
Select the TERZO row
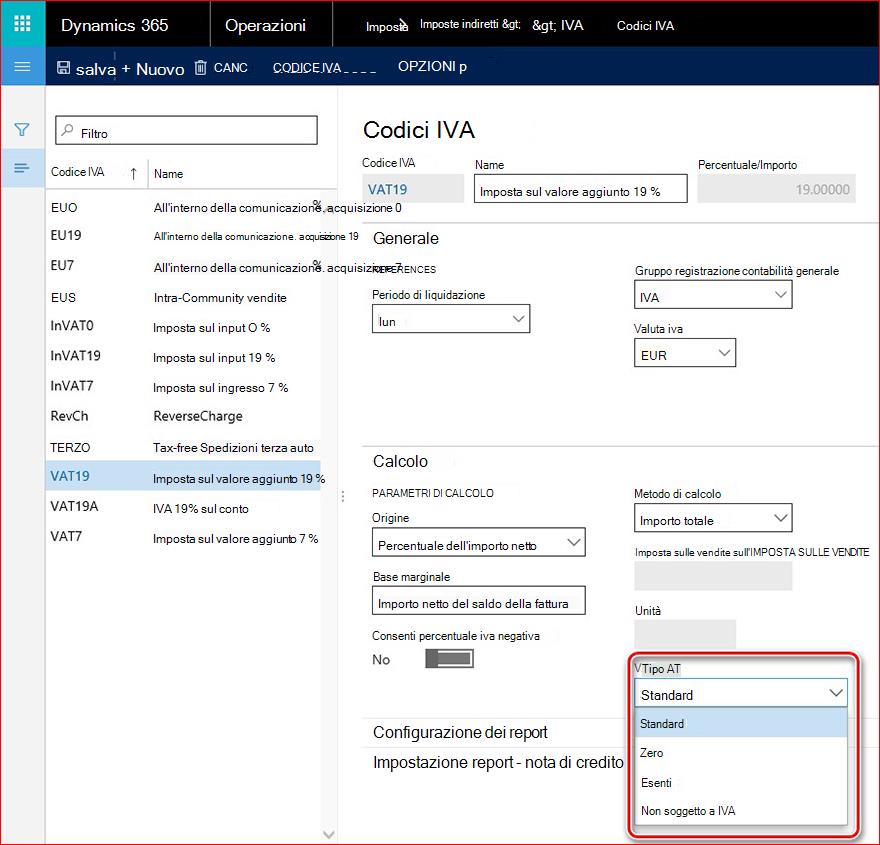click(183, 448)
